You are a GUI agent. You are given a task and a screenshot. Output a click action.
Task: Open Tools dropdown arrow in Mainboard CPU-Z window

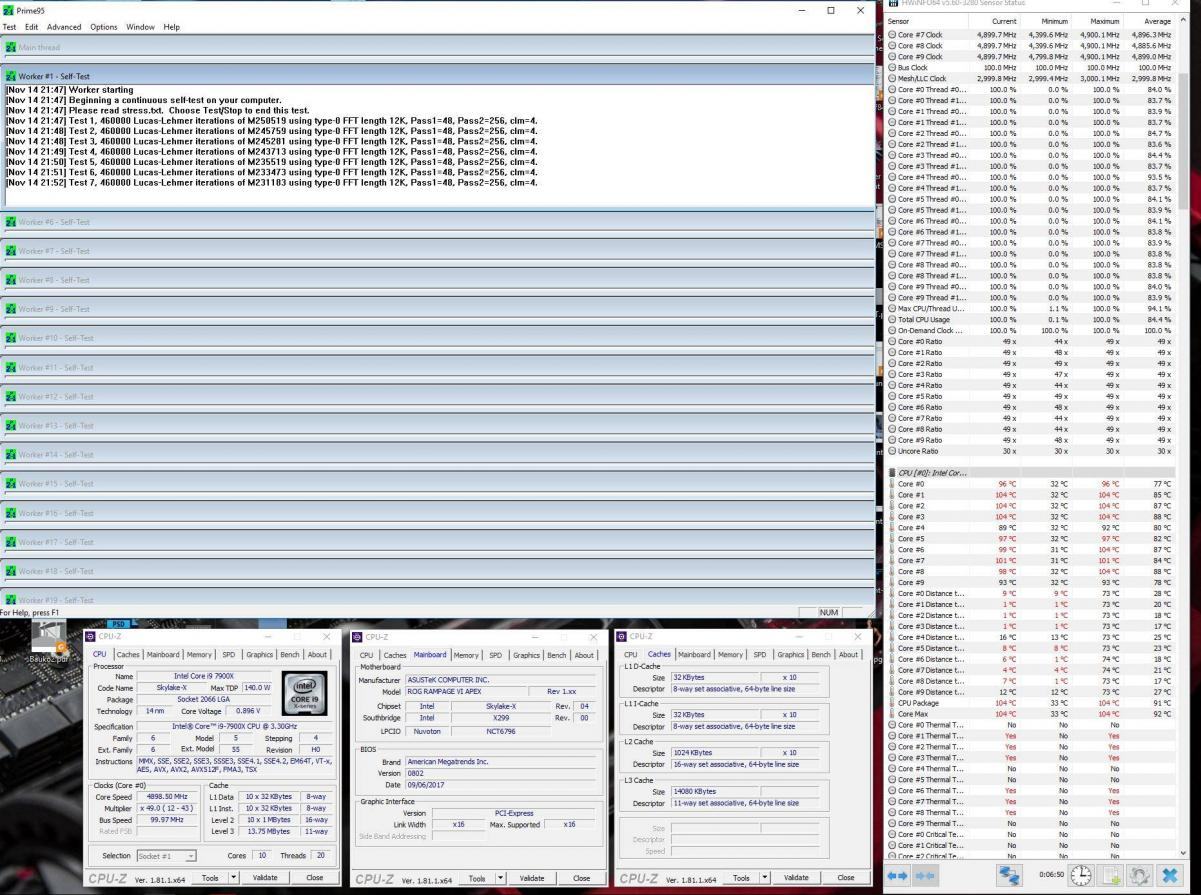(x=501, y=878)
